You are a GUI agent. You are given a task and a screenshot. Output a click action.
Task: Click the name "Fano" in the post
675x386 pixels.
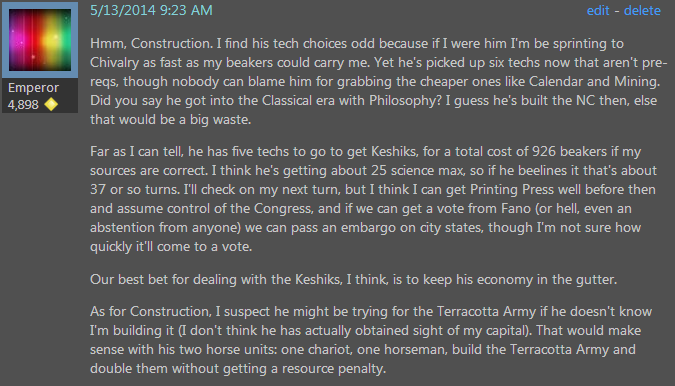pos(516,209)
